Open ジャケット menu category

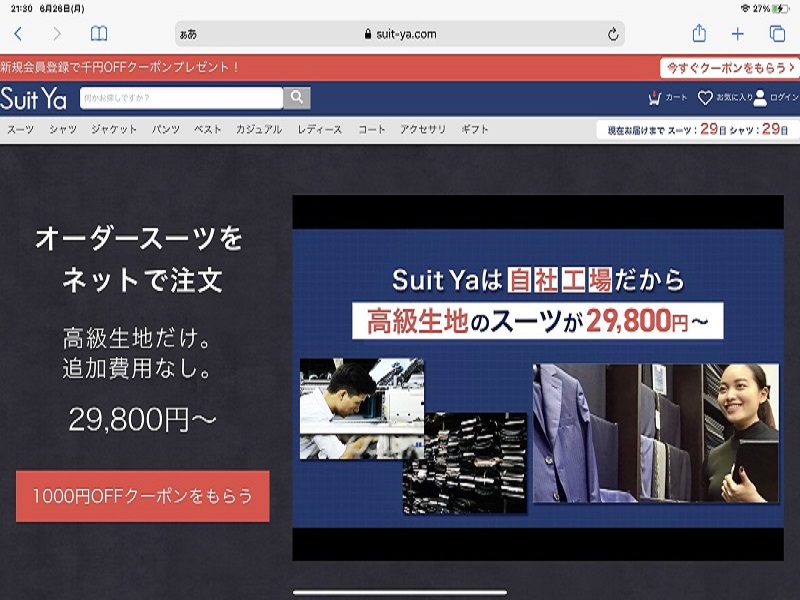point(114,130)
